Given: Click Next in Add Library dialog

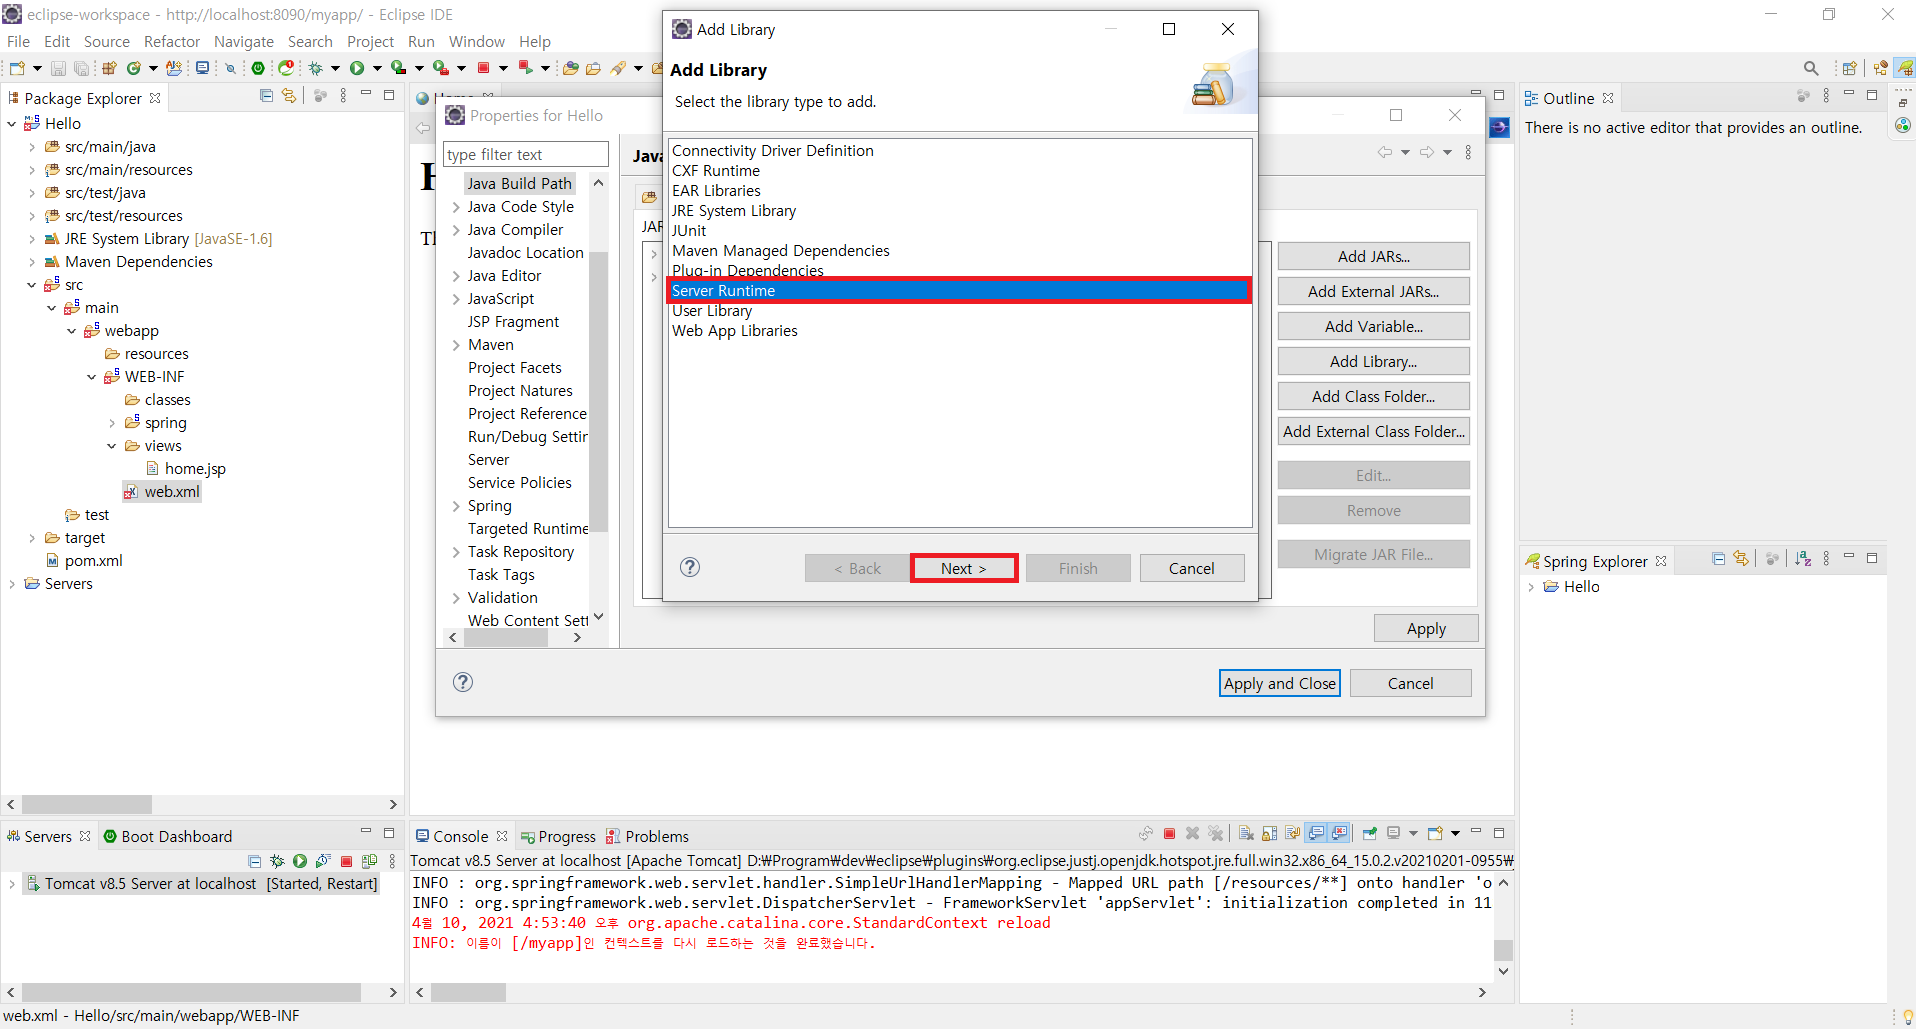Looking at the screenshot, I should point(964,569).
